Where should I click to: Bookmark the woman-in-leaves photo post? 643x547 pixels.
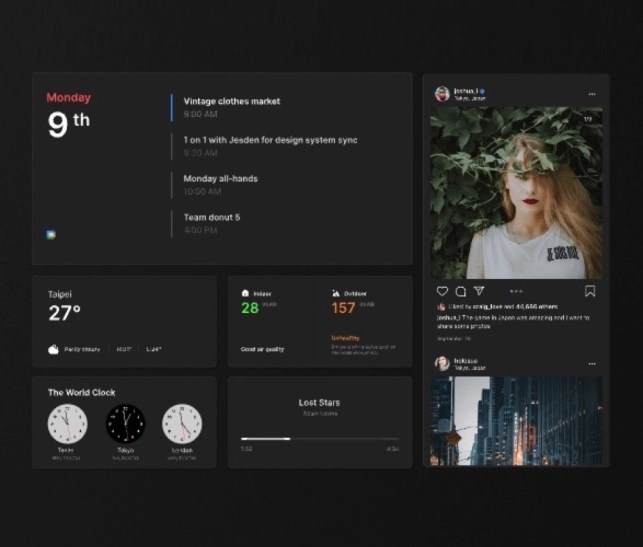pos(590,291)
